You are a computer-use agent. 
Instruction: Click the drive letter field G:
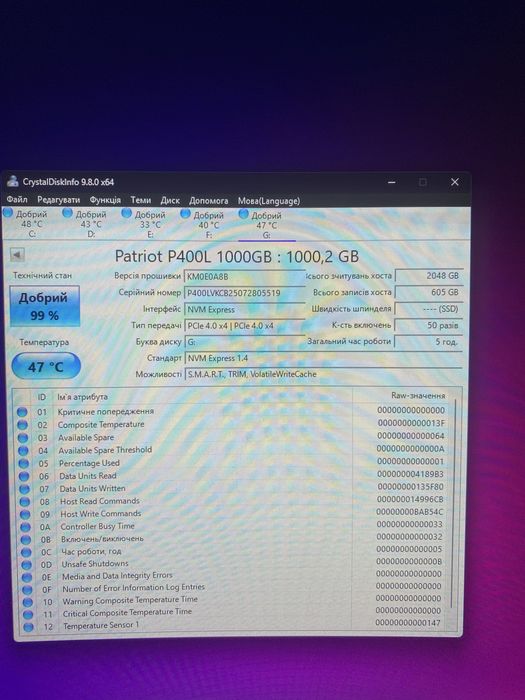click(x=244, y=342)
